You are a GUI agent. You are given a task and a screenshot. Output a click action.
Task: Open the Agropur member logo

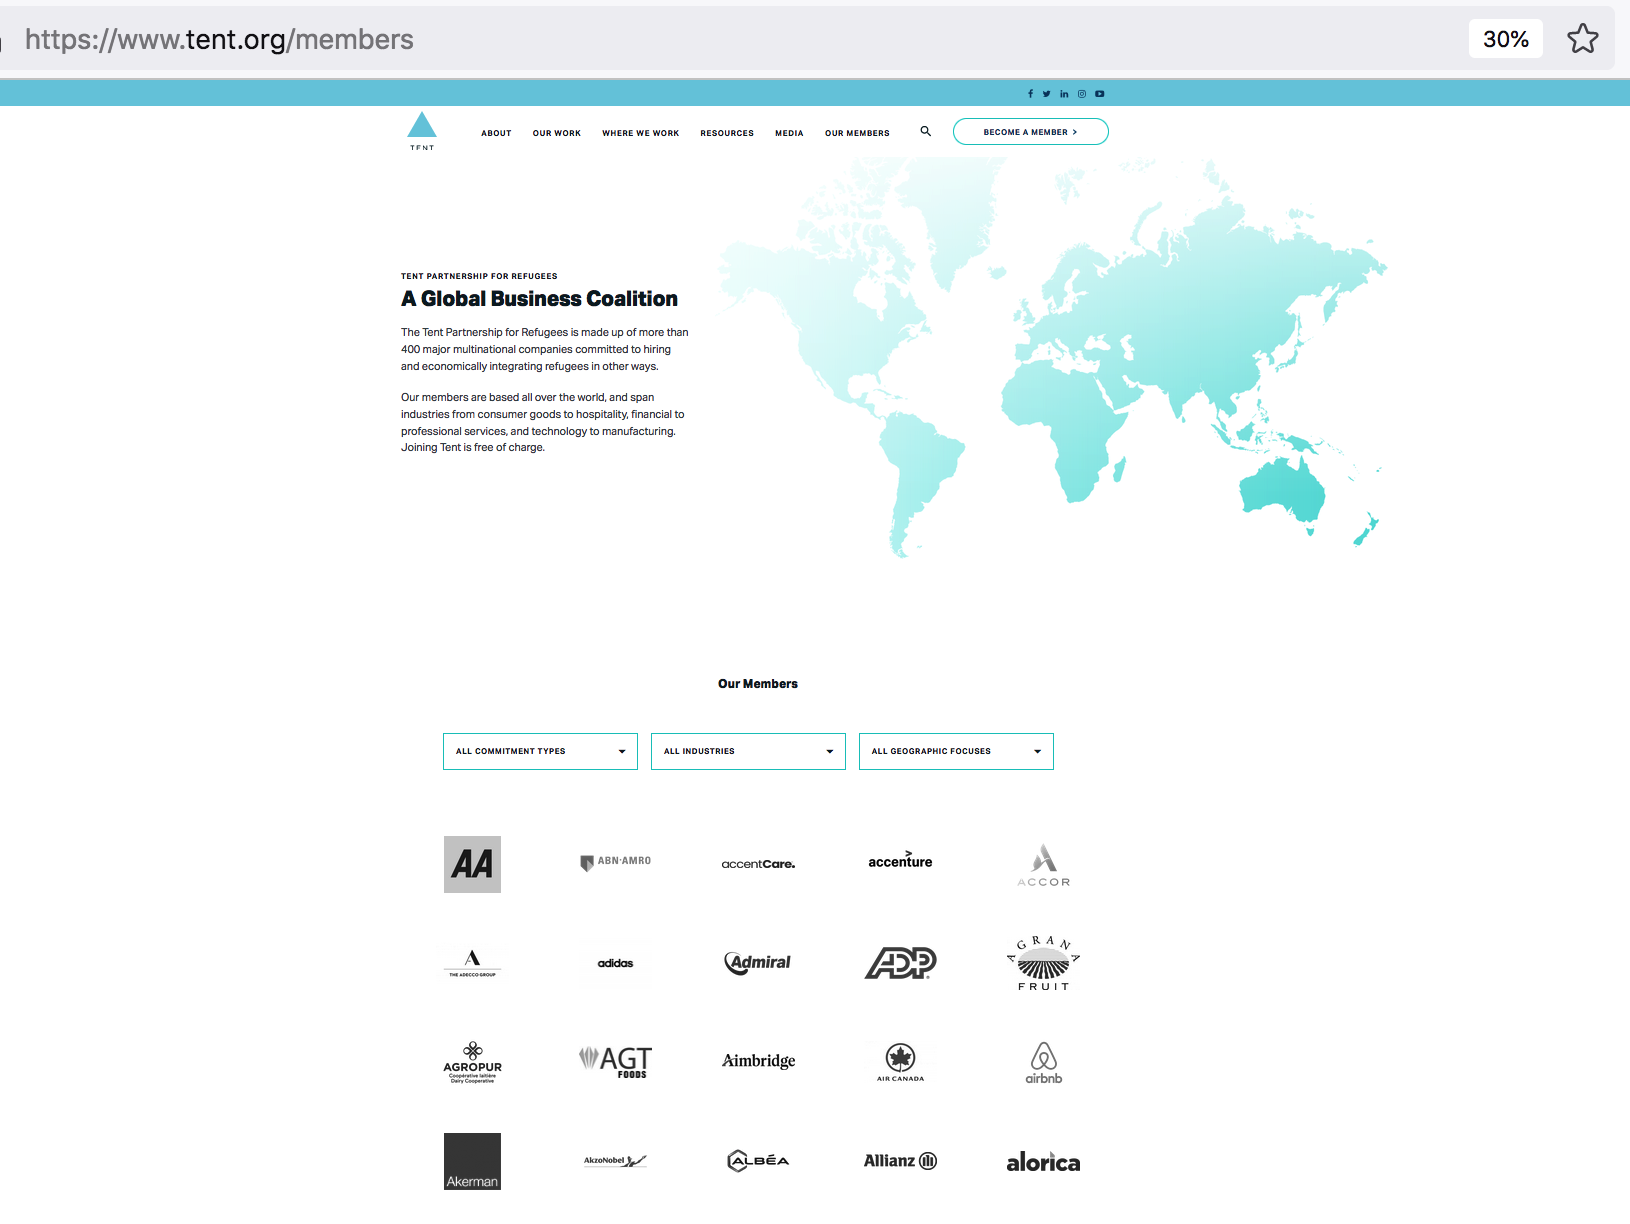click(472, 1062)
